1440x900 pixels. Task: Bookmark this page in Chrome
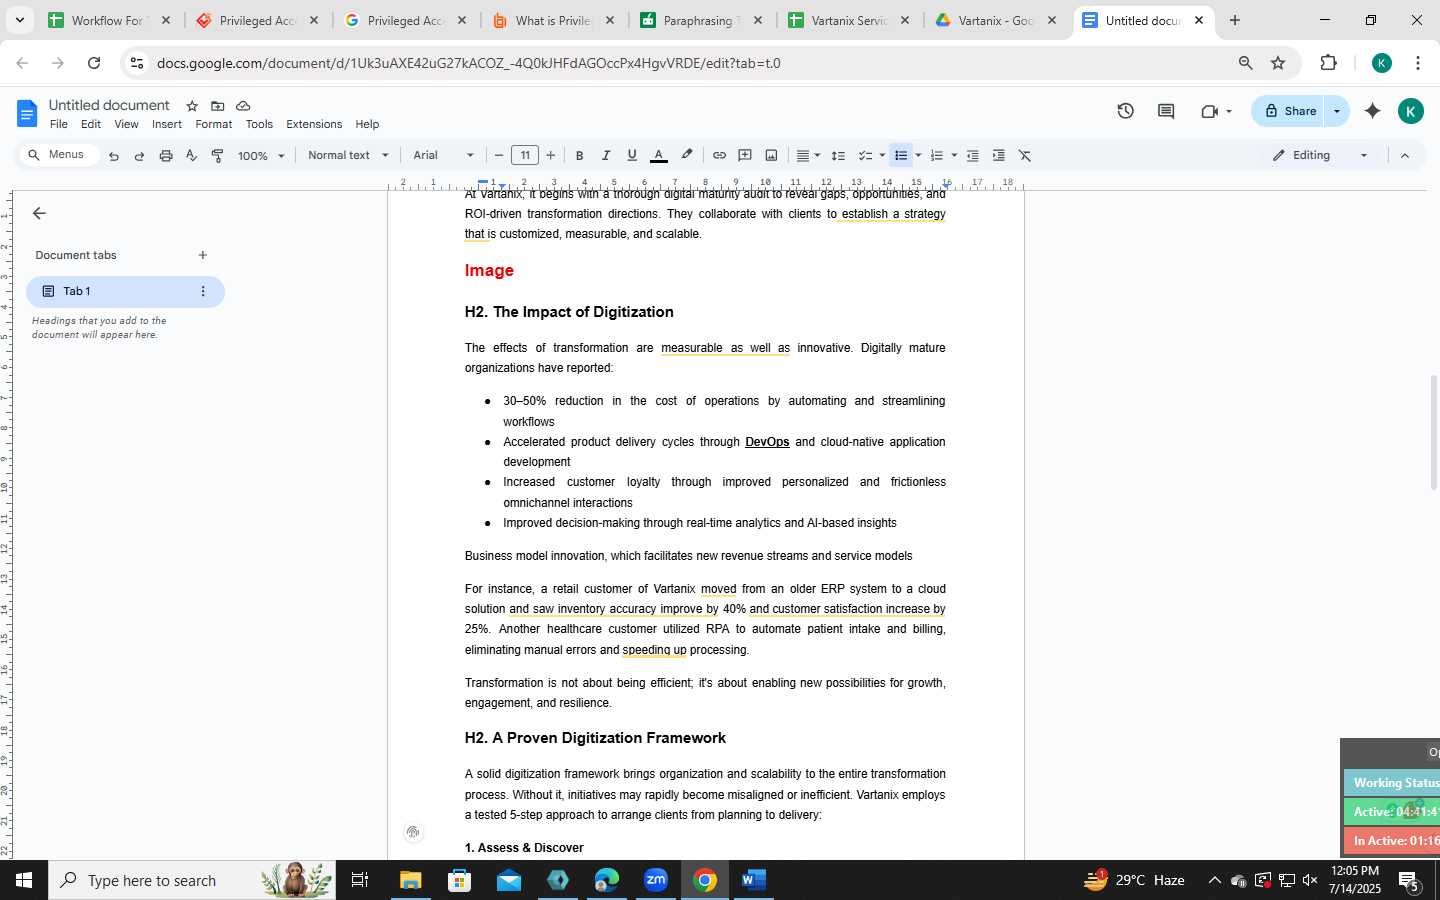[1278, 63]
